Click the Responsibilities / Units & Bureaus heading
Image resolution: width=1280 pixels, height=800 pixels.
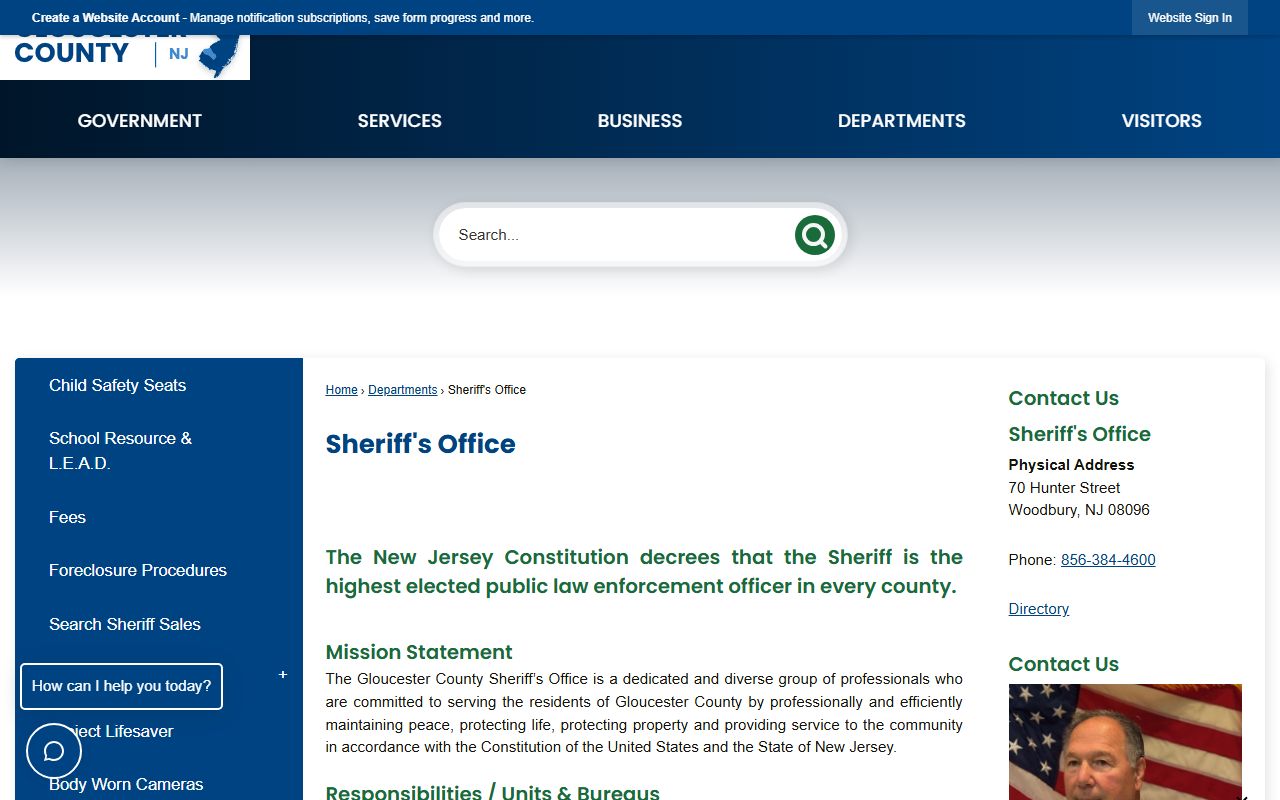click(493, 792)
